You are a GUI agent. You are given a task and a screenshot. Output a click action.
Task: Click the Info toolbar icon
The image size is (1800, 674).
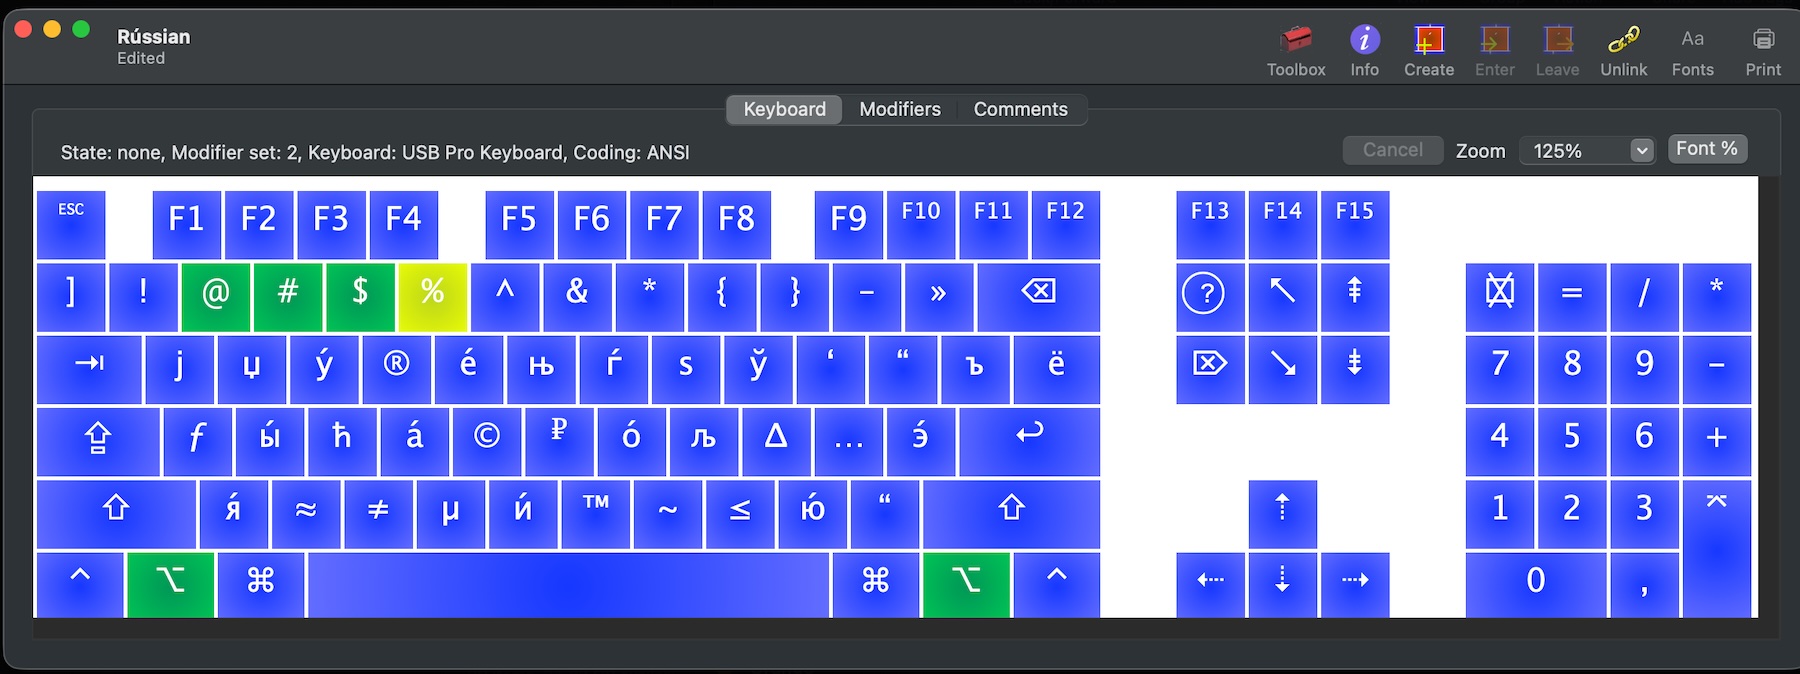coord(1364,40)
